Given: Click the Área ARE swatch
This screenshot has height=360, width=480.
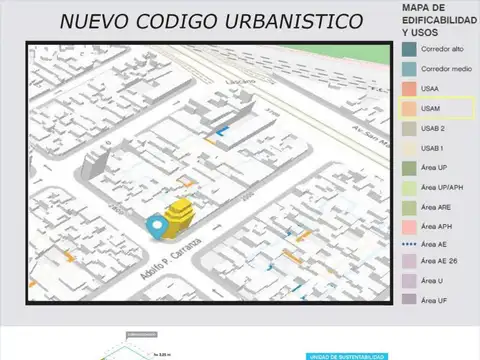Looking at the screenshot, I should (x=409, y=207).
